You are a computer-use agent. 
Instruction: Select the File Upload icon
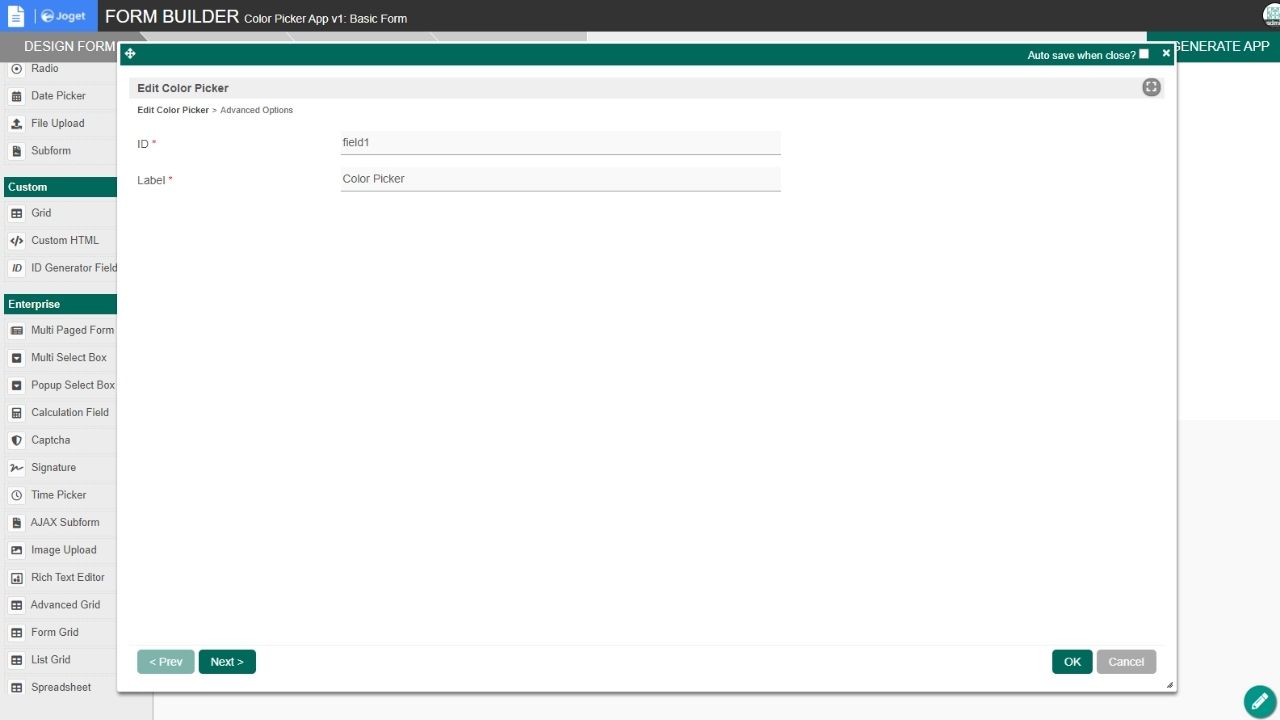pos(16,124)
